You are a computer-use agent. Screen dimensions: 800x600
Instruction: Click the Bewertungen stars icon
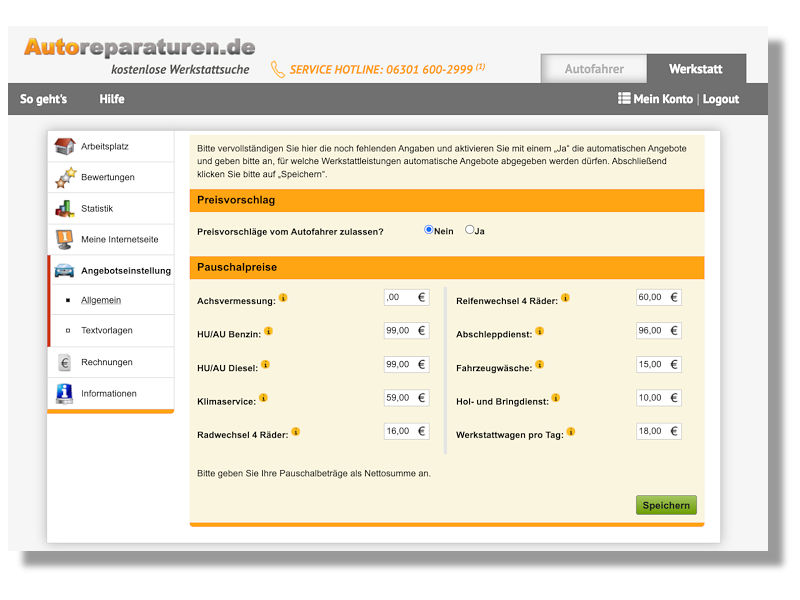(x=65, y=178)
